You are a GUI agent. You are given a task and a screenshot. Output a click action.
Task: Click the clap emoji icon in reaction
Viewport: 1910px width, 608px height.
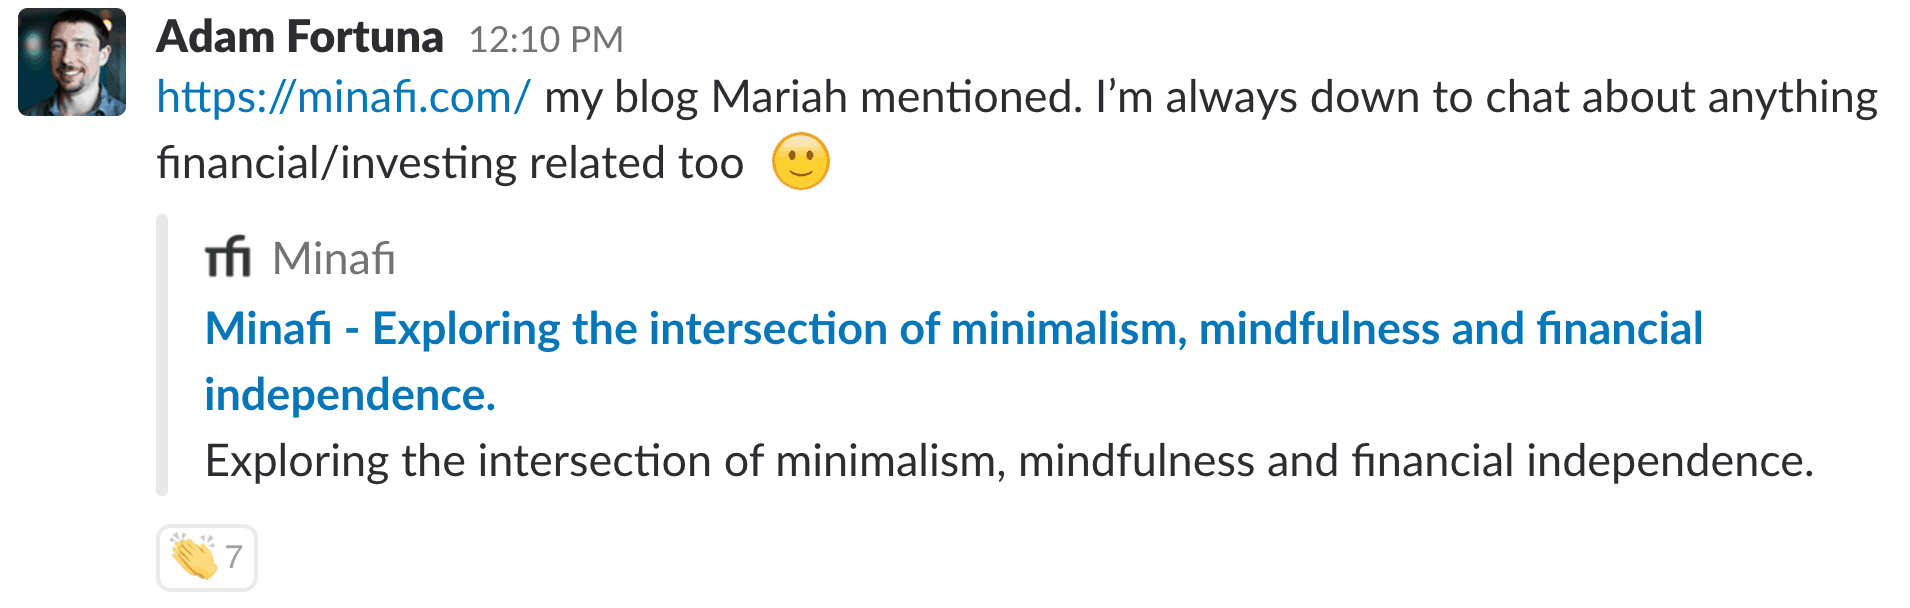[193, 557]
